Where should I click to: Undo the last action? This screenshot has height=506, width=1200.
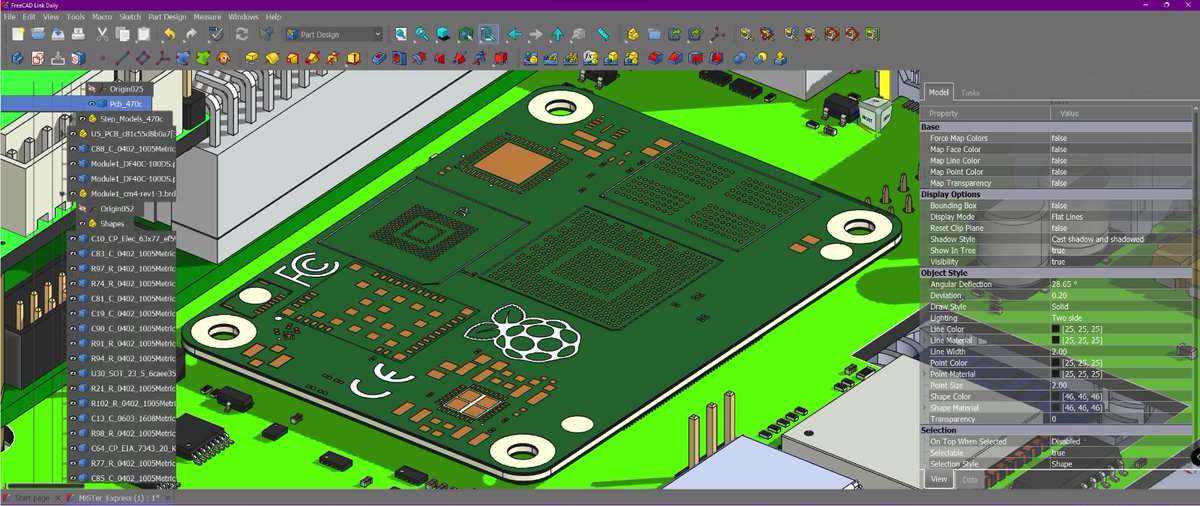168,34
